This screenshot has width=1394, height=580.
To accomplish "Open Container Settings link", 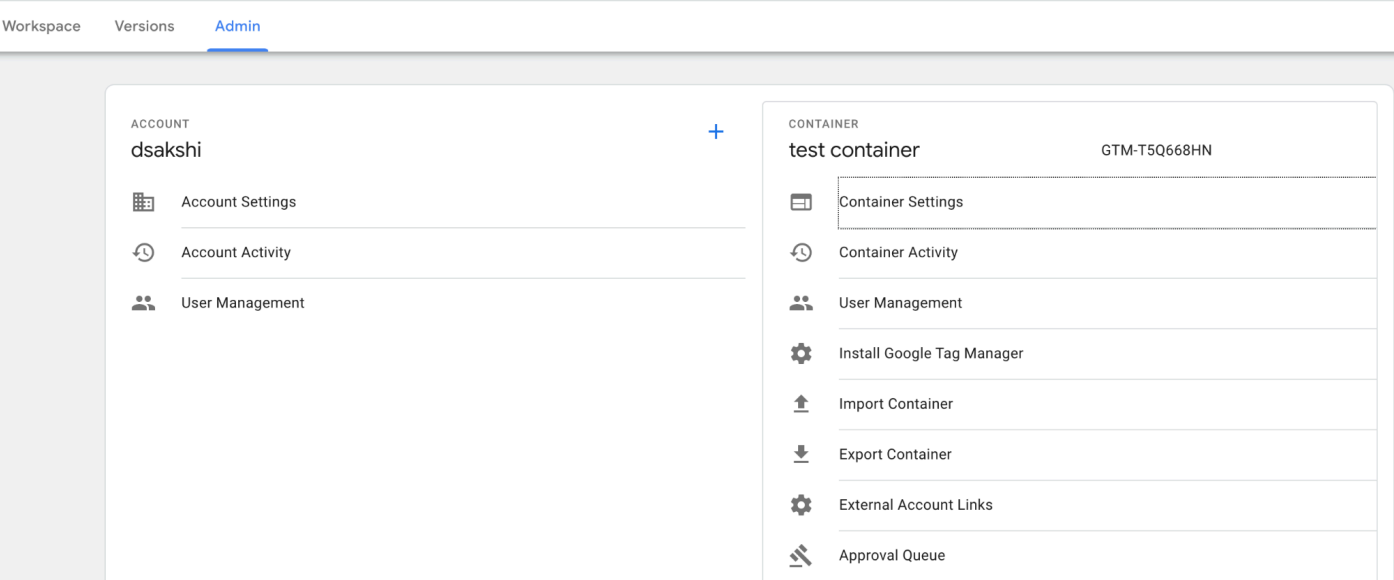I will click(901, 202).
